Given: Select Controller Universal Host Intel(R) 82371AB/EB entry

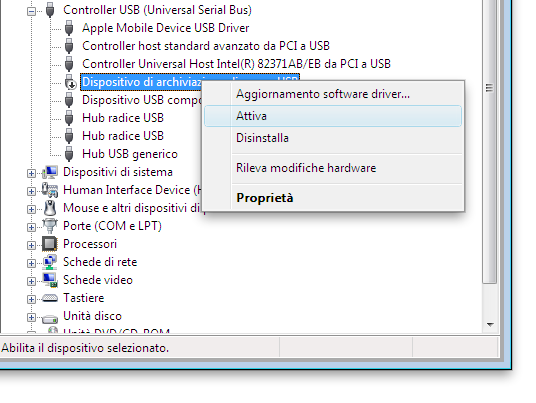Looking at the screenshot, I should click(x=236, y=64).
